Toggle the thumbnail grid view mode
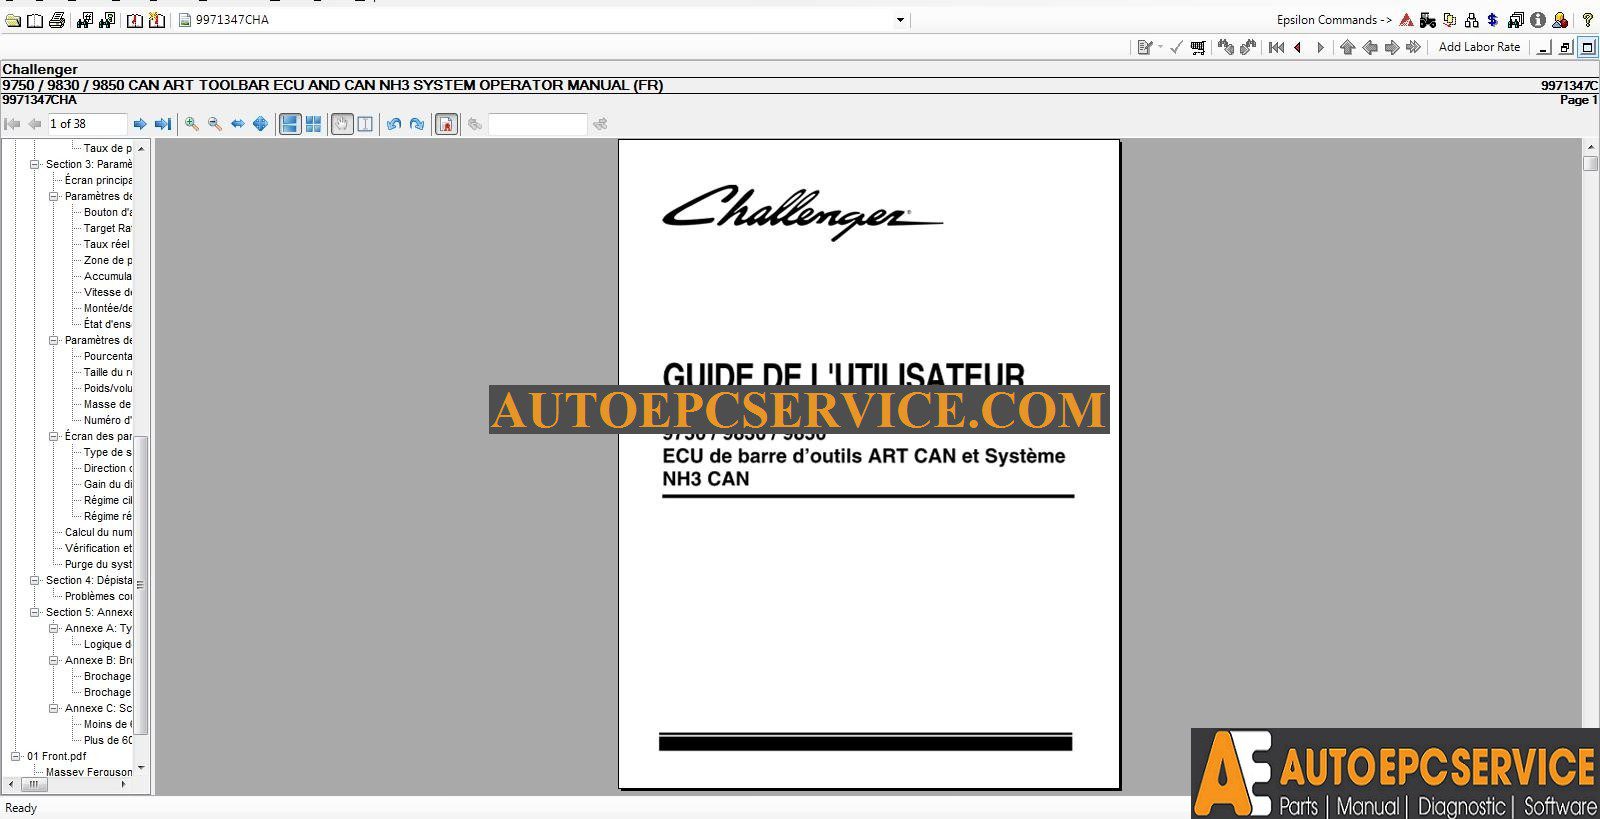Viewport: 1600px width, 819px height. pyautogui.click(x=313, y=124)
